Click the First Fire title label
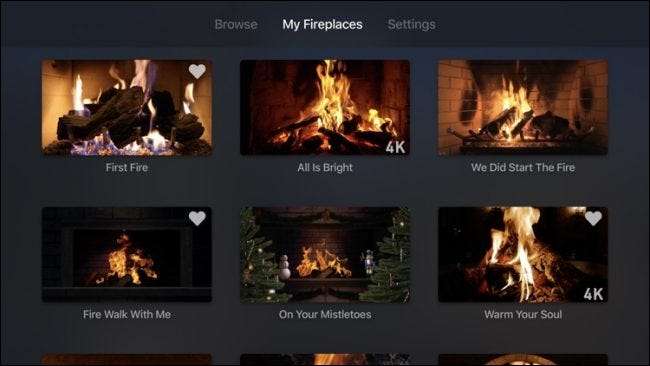The width and height of the screenshot is (650, 366). [127, 167]
